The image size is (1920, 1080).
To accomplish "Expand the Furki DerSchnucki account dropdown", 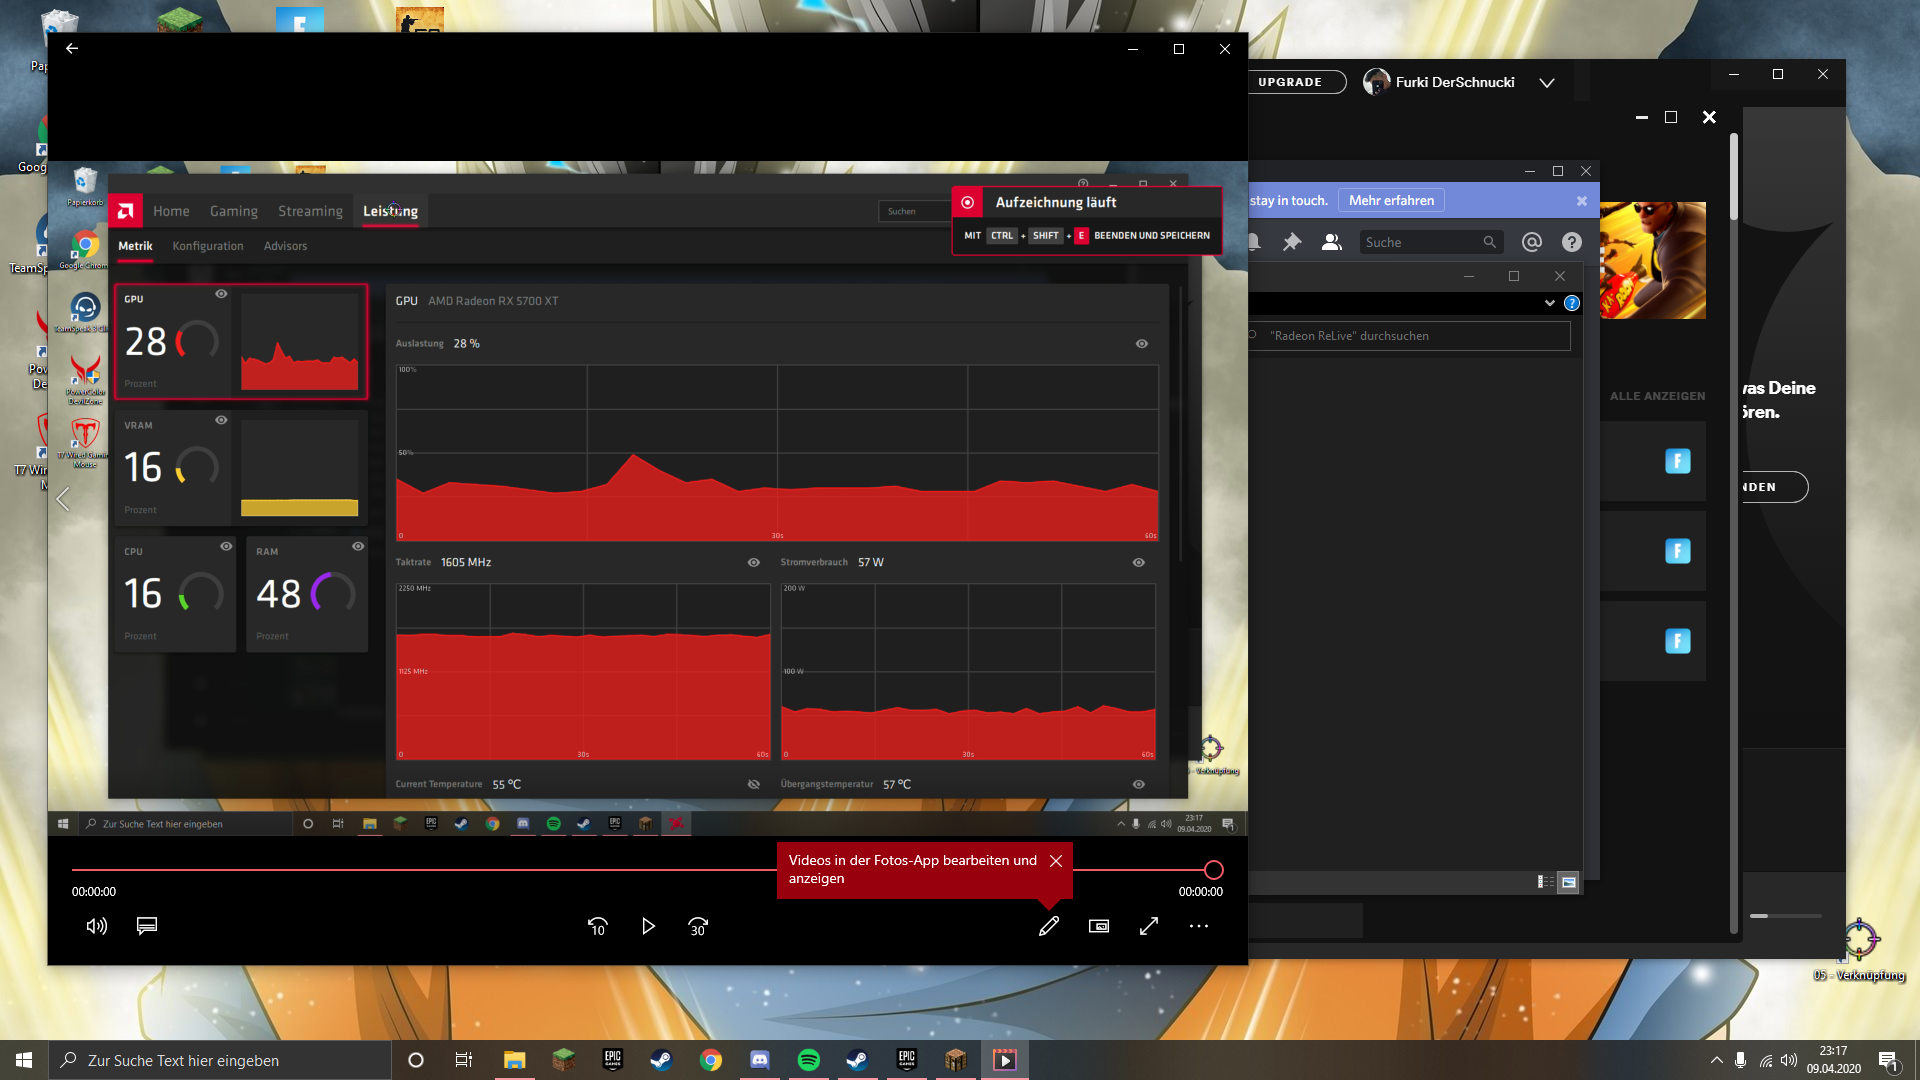I will tap(1547, 83).
